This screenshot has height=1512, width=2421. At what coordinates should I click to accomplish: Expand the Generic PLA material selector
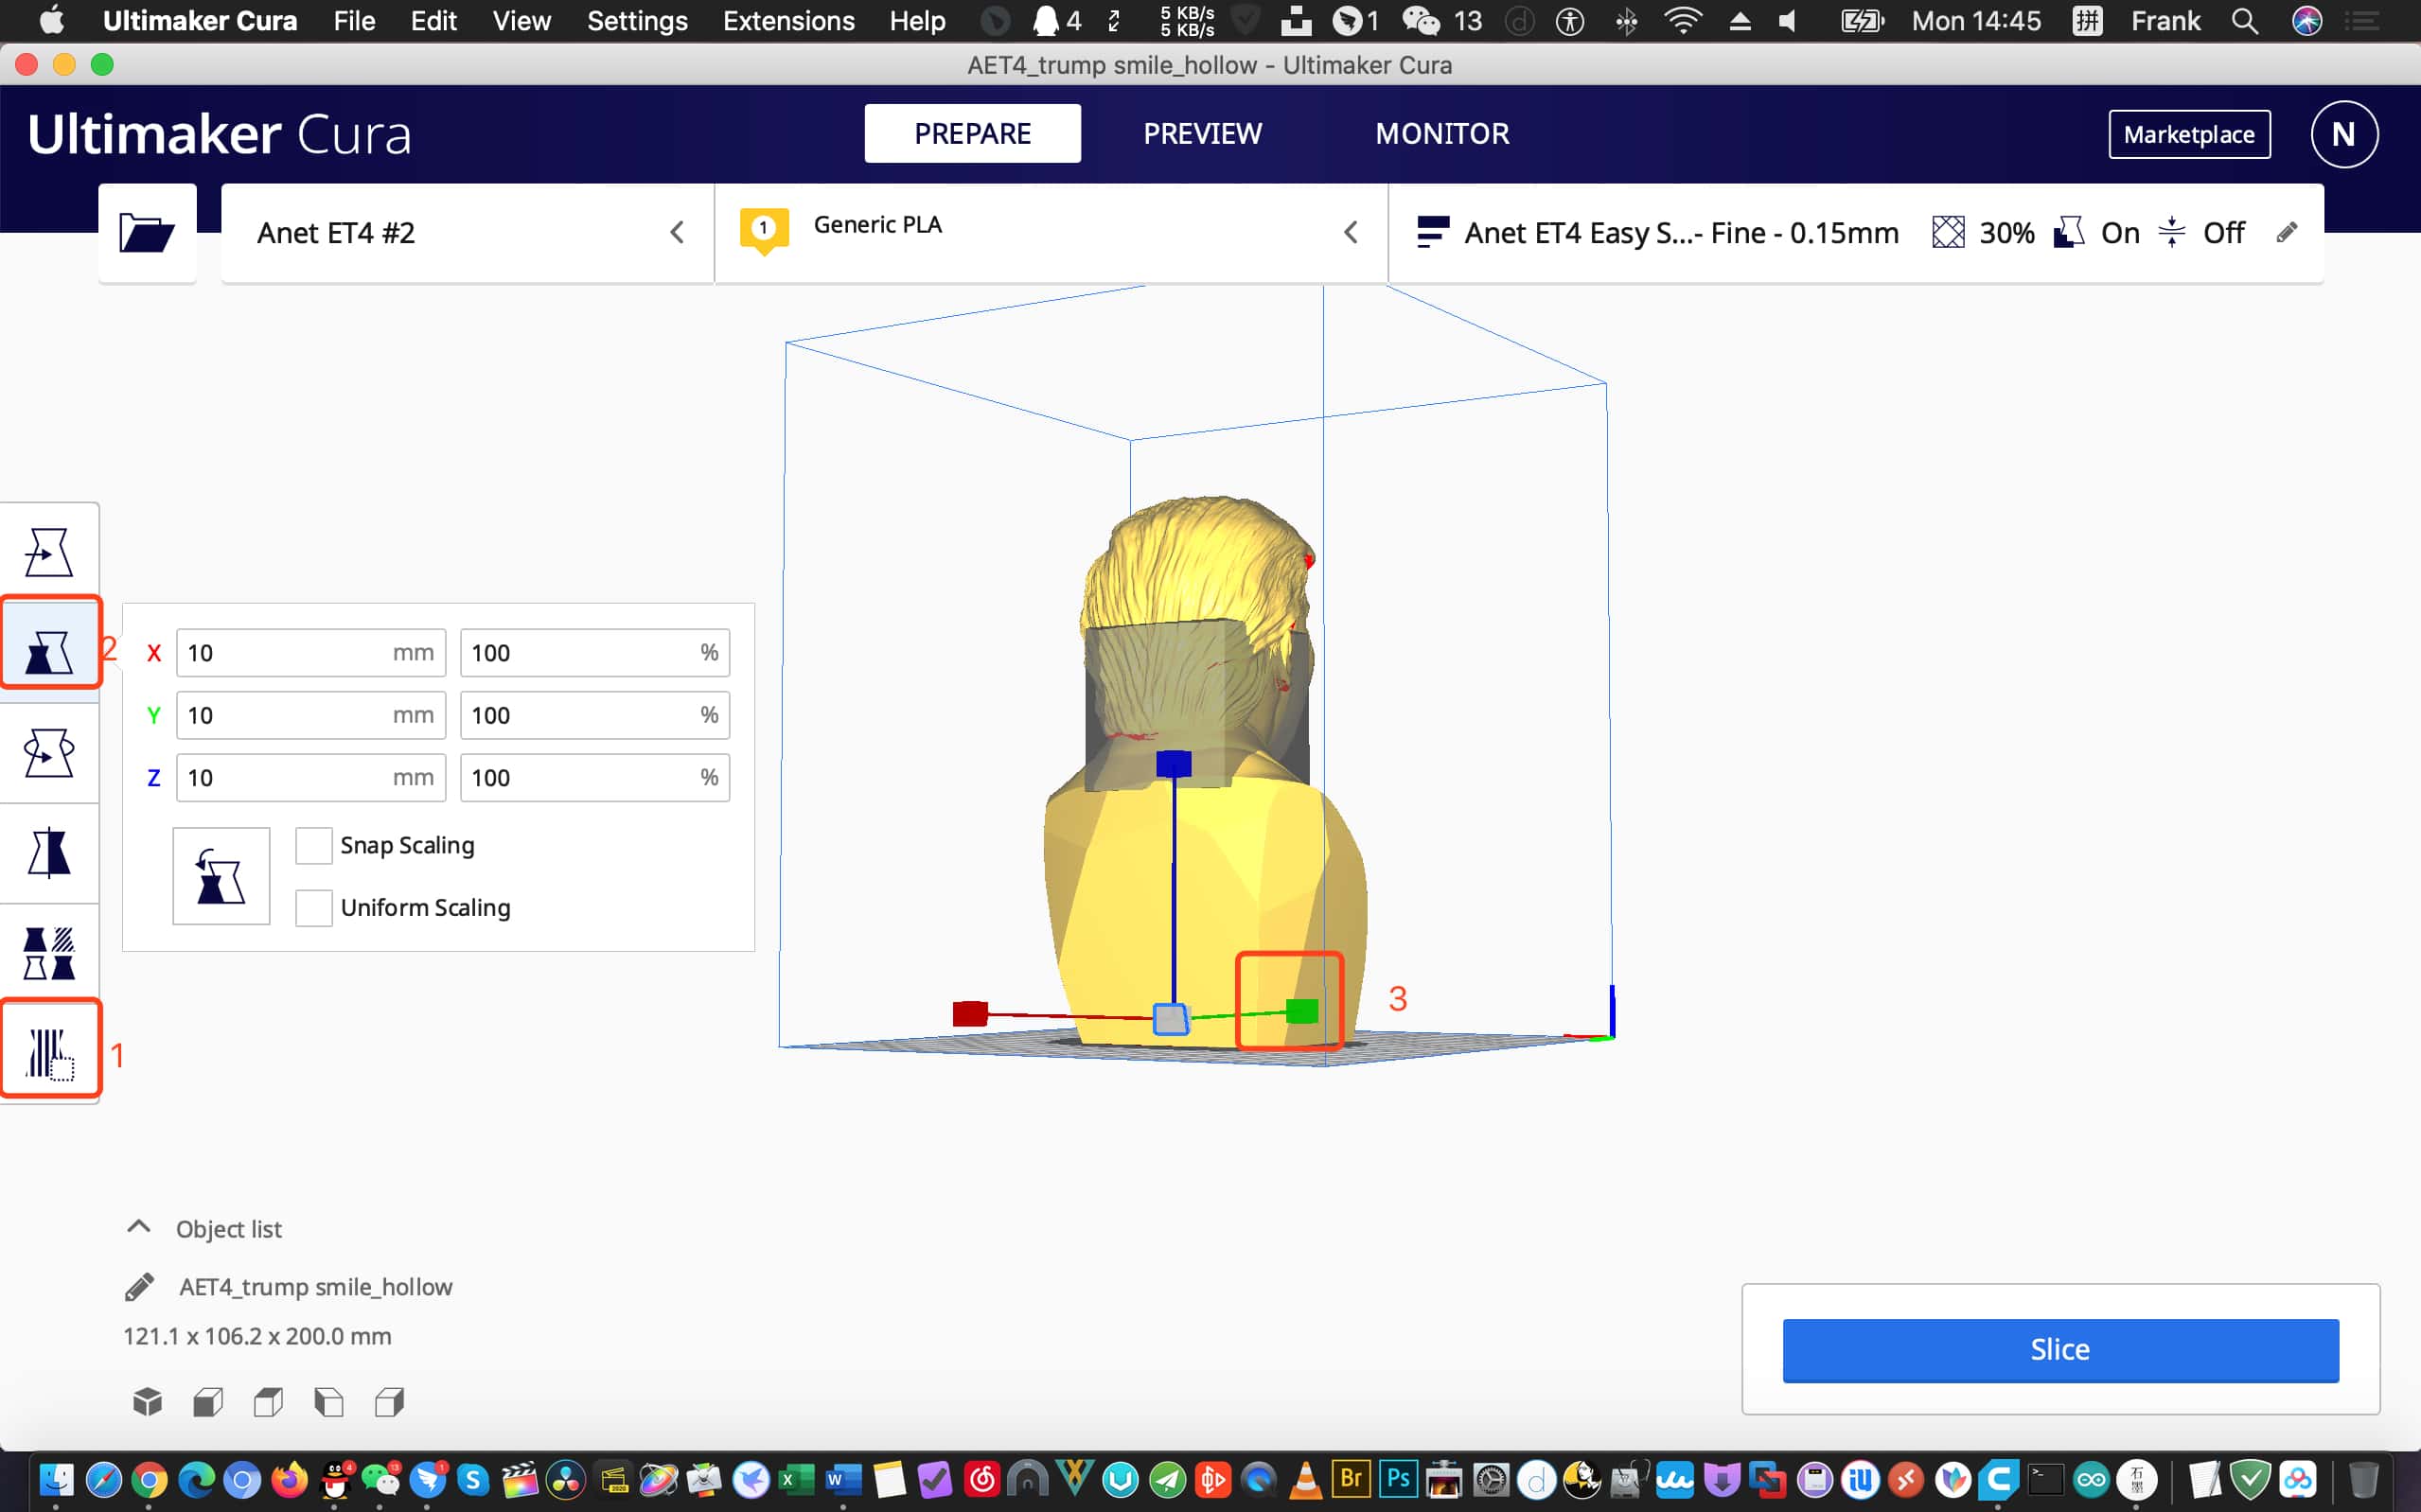pos(1051,233)
